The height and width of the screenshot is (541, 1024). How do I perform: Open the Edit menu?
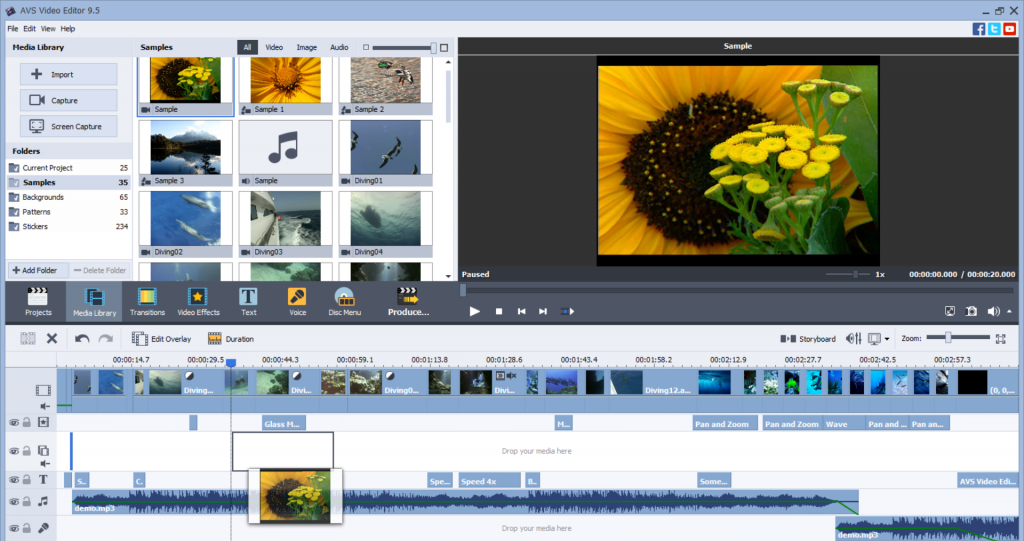(29, 29)
